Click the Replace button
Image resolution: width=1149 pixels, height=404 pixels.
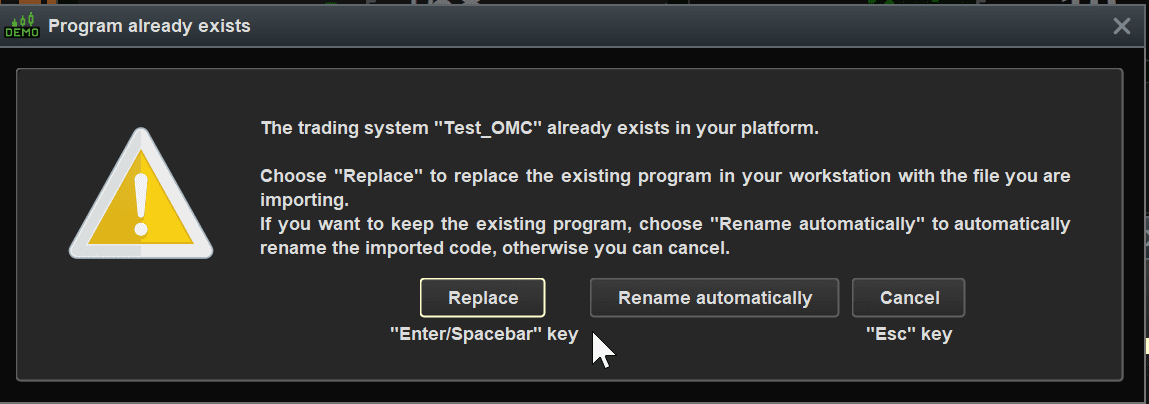click(482, 298)
